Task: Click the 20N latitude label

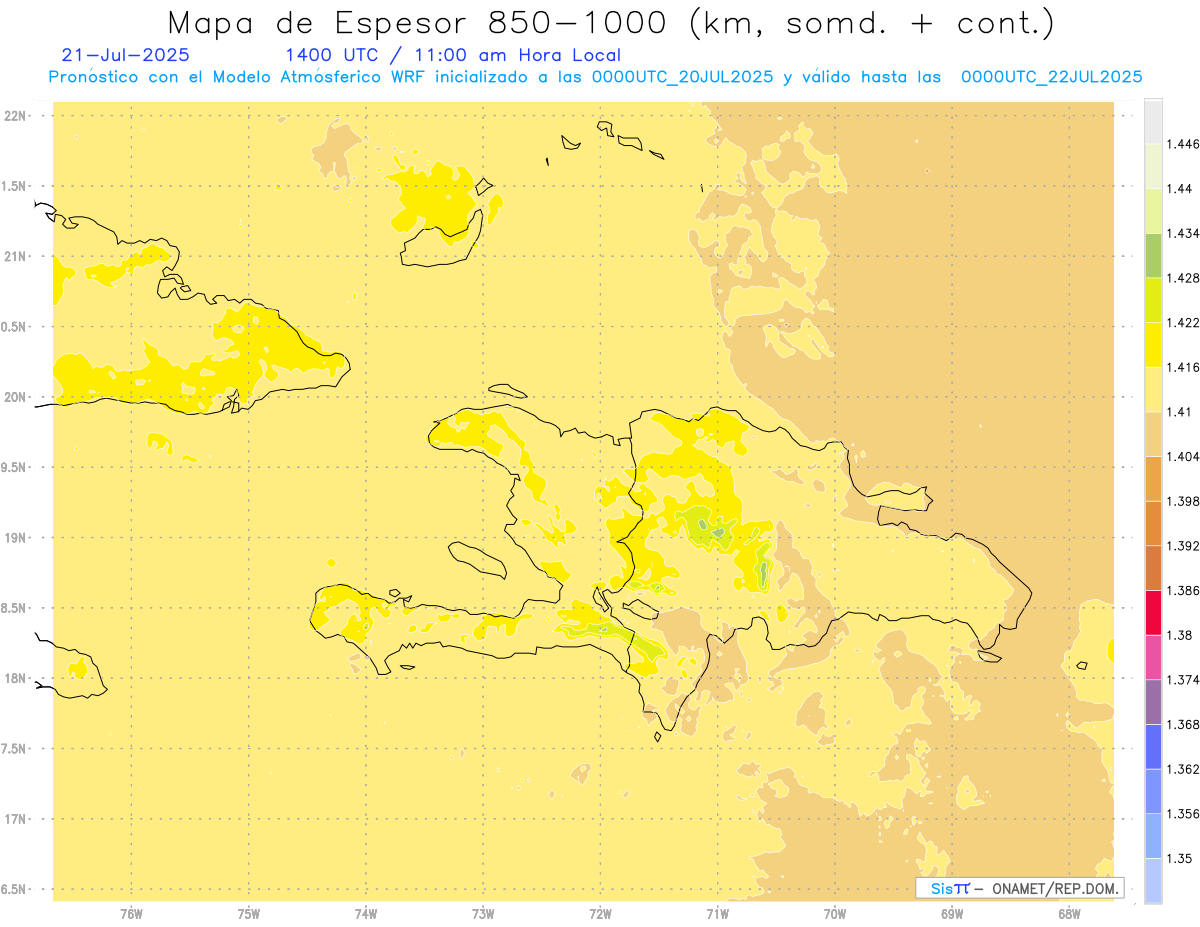Action: pos(15,397)
